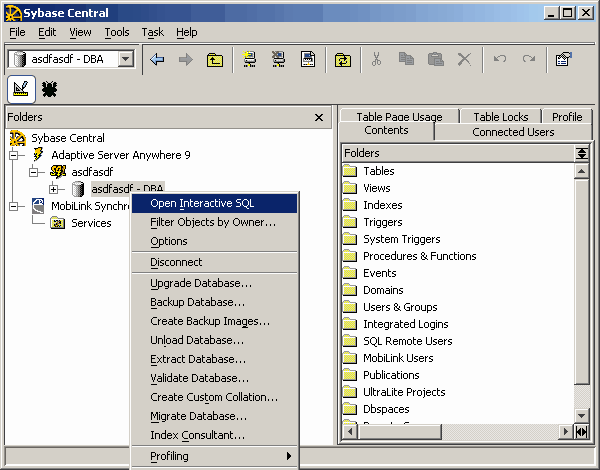This screenshot has height=470, width=600.
Task: Click the Tables folder icon
Action: pyautogui.click(x=350, y=171)
